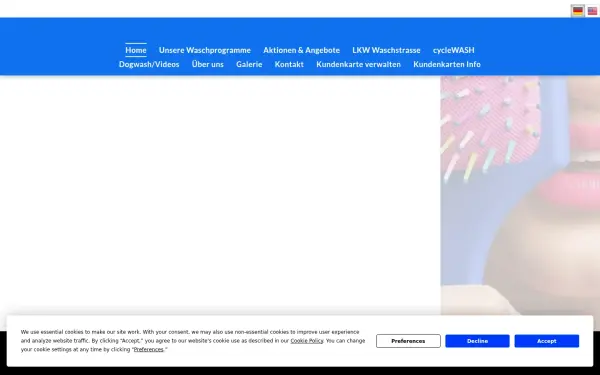Go to Dogwash/Videos
Viewport: 600px width, 375px height.
(149, 64)
